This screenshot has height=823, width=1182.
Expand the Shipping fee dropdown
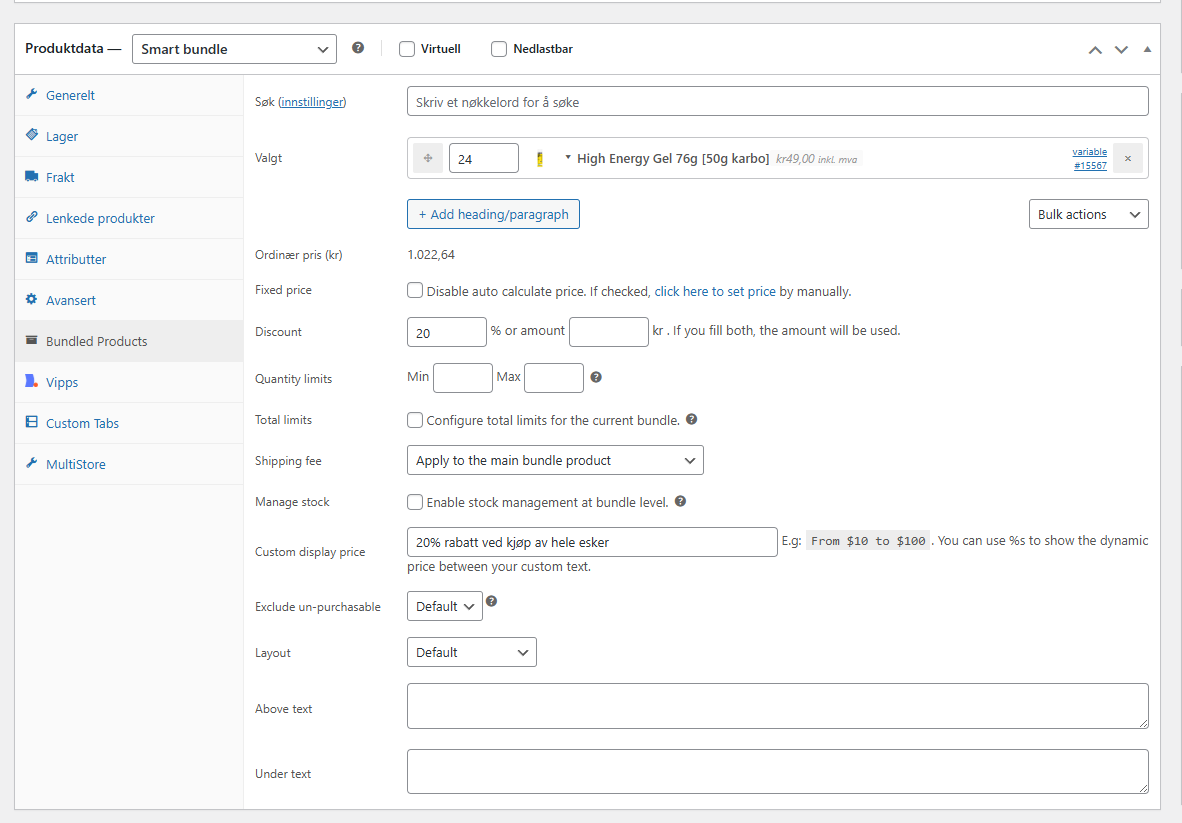tap(555, 460)
